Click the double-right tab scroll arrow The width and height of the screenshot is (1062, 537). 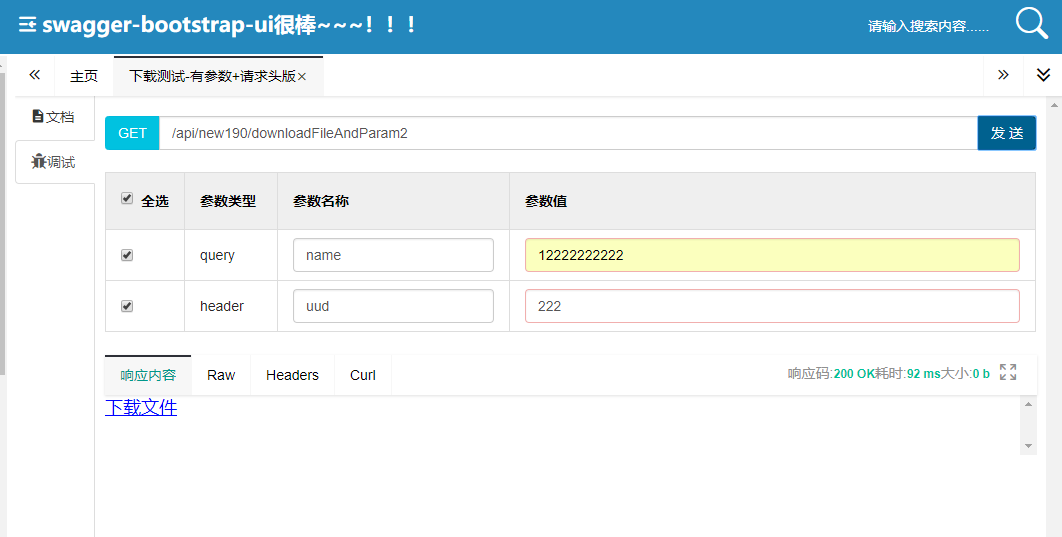coord(1003,74)
